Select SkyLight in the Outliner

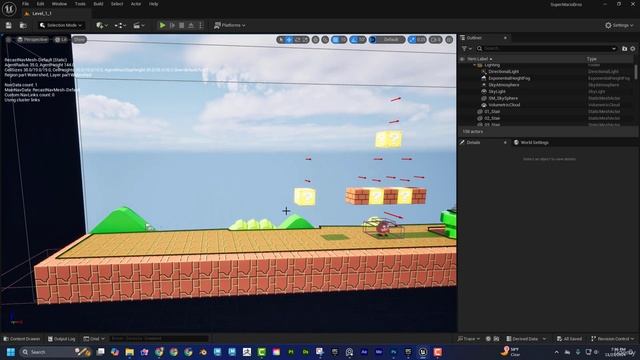tap(497, 91)
